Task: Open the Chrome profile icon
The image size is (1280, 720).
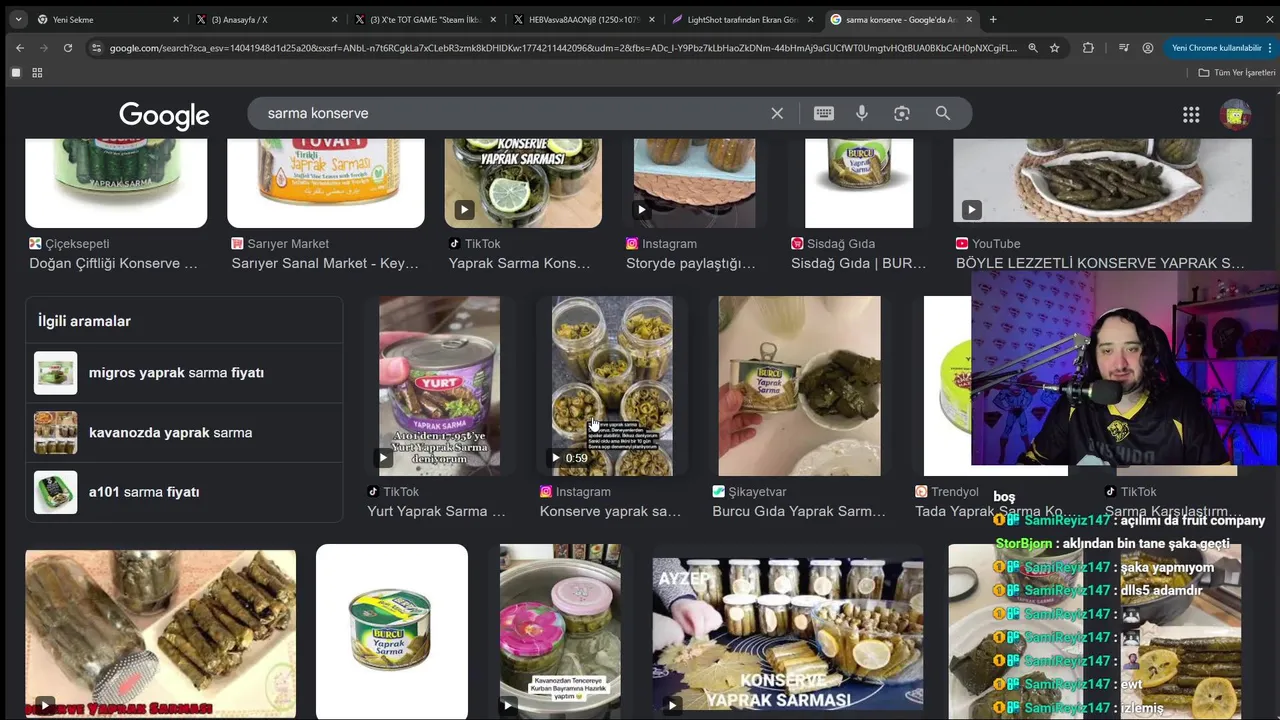Action: click(1148, 47)
